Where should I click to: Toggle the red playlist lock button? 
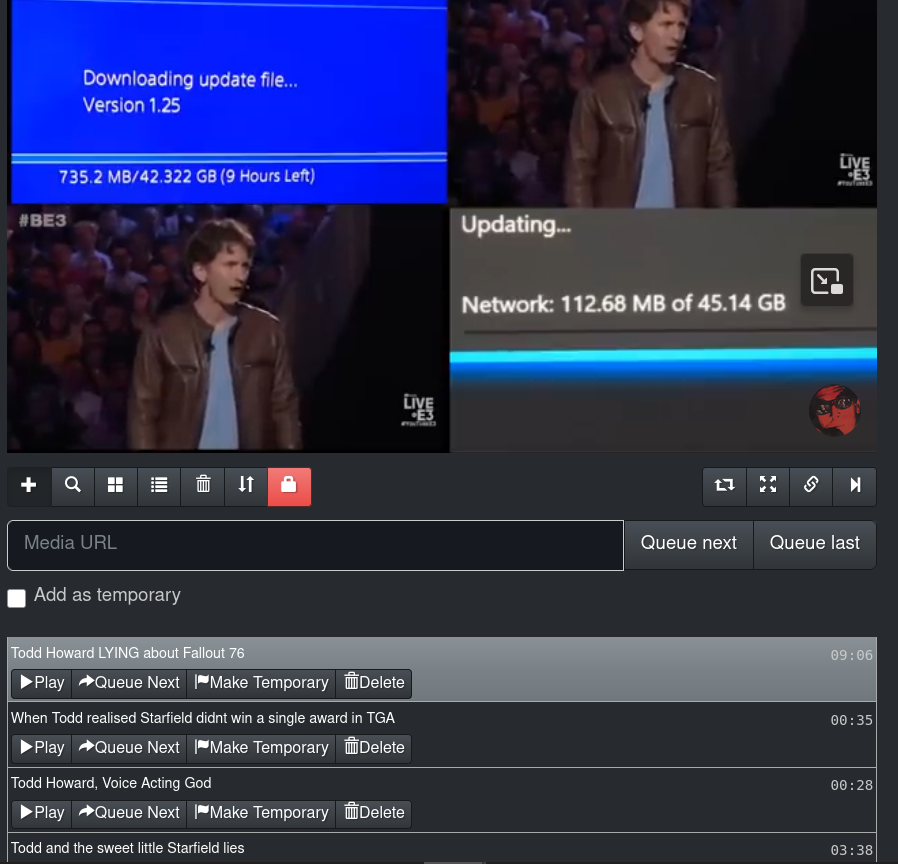click(x=289, y=486)
